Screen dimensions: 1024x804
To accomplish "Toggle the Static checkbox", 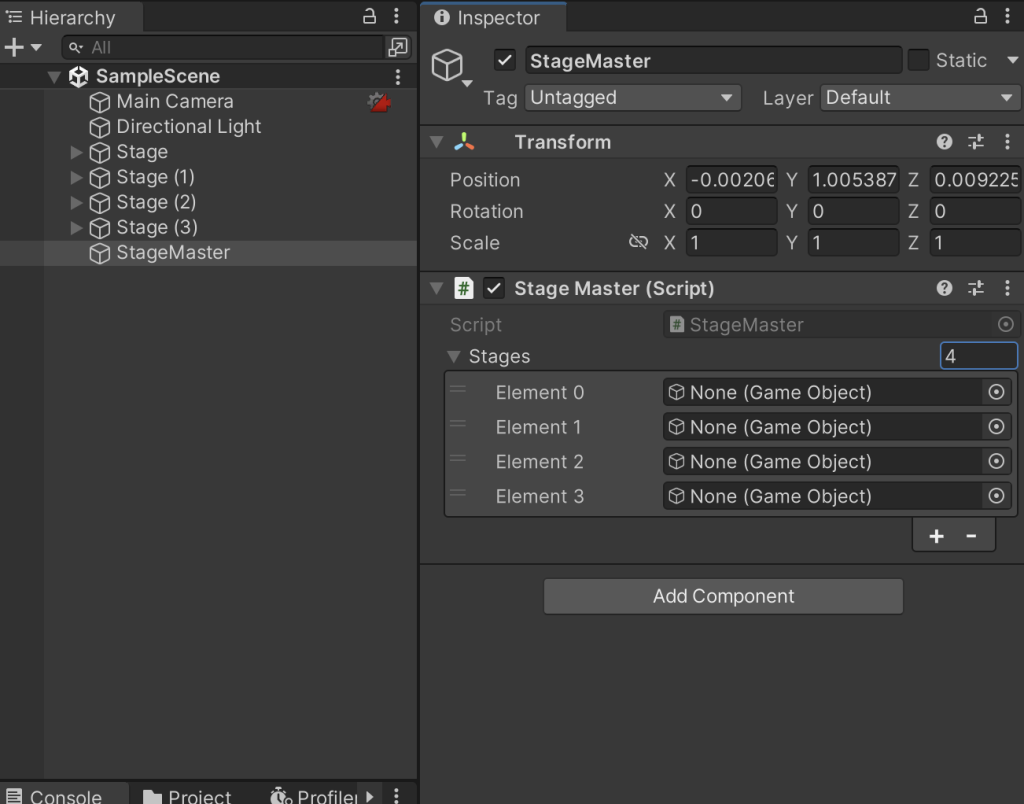I will [918, 60].
